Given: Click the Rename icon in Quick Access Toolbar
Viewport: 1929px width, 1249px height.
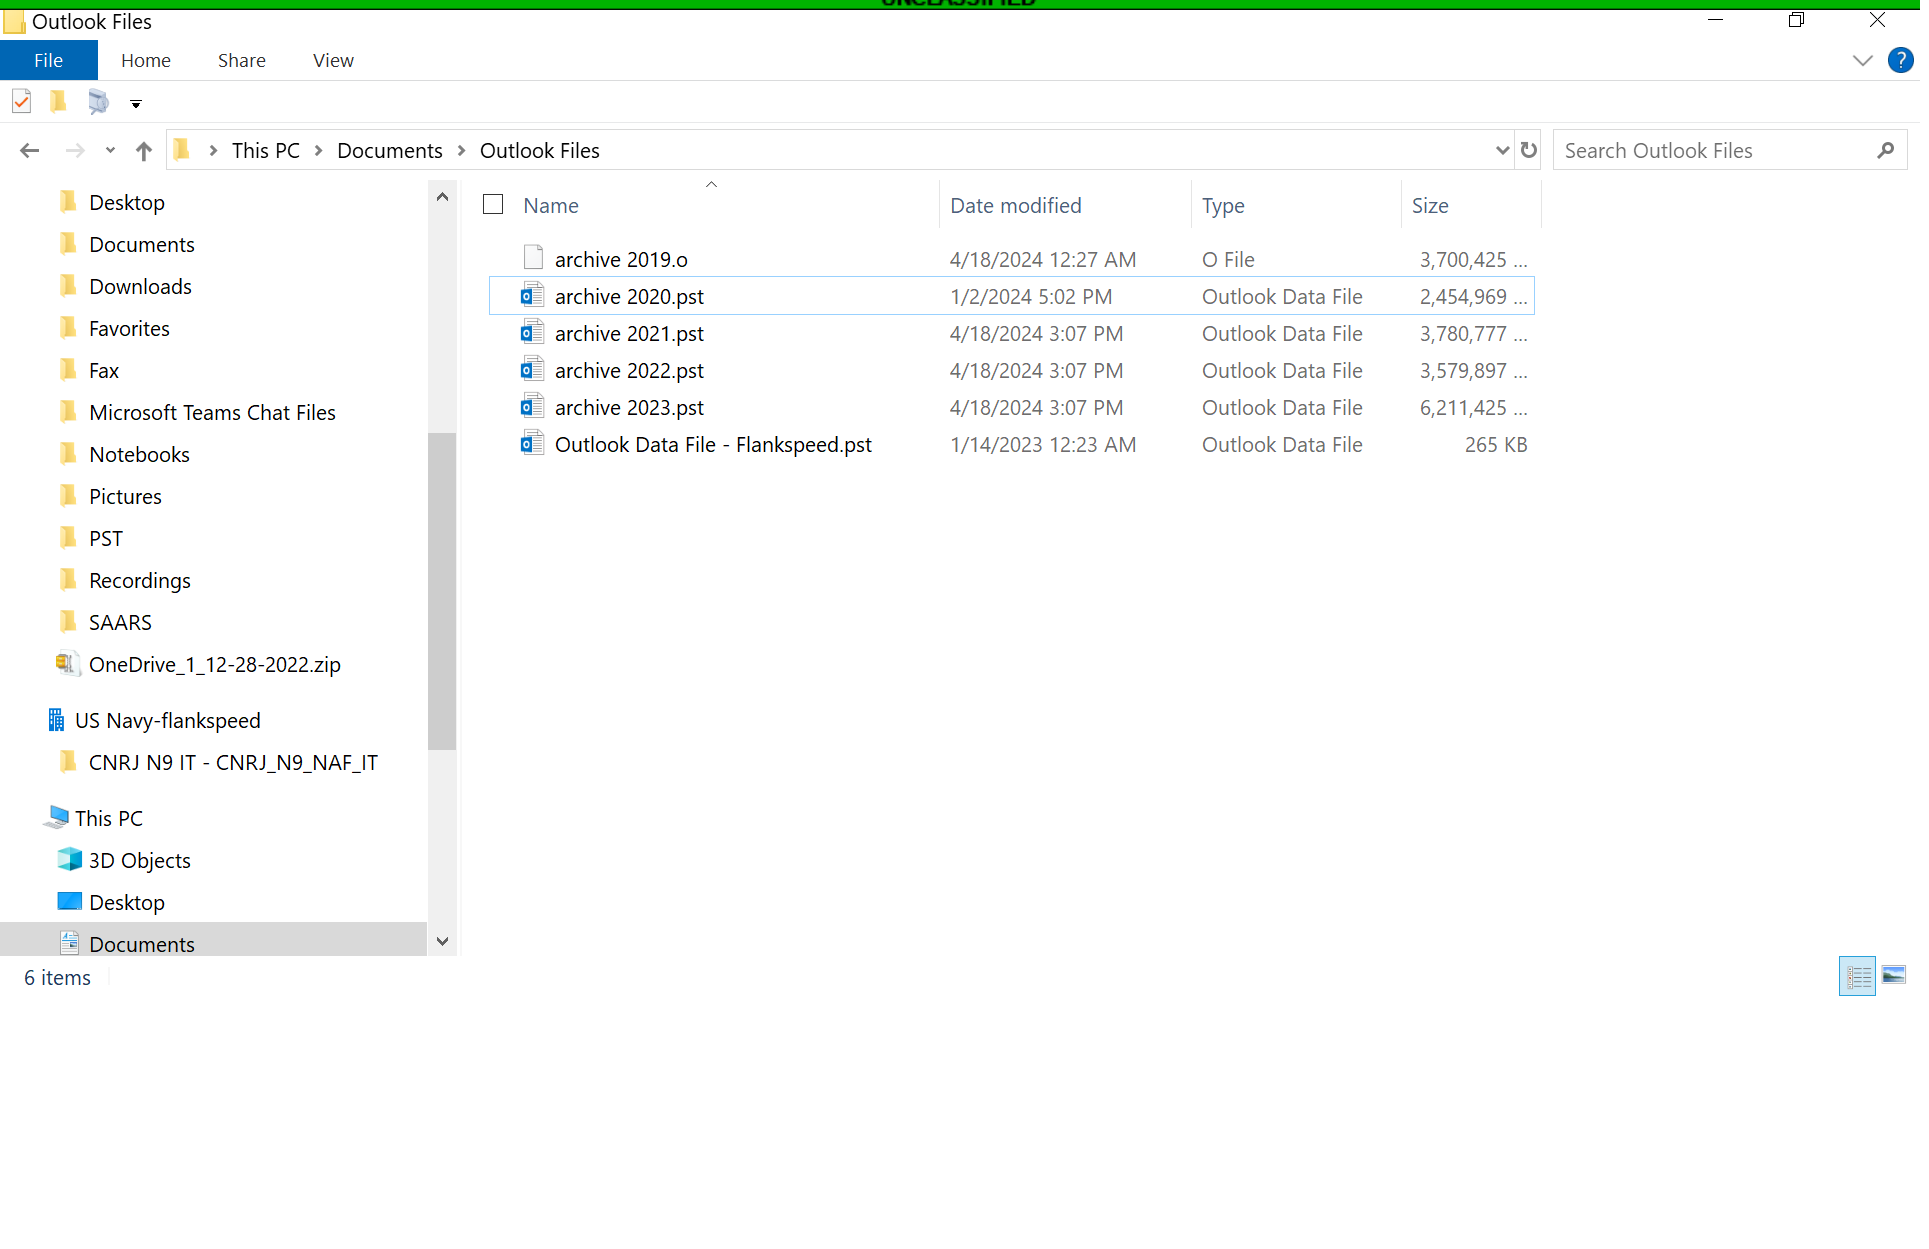Looking at the screenshot, I should tap(98, 102).
